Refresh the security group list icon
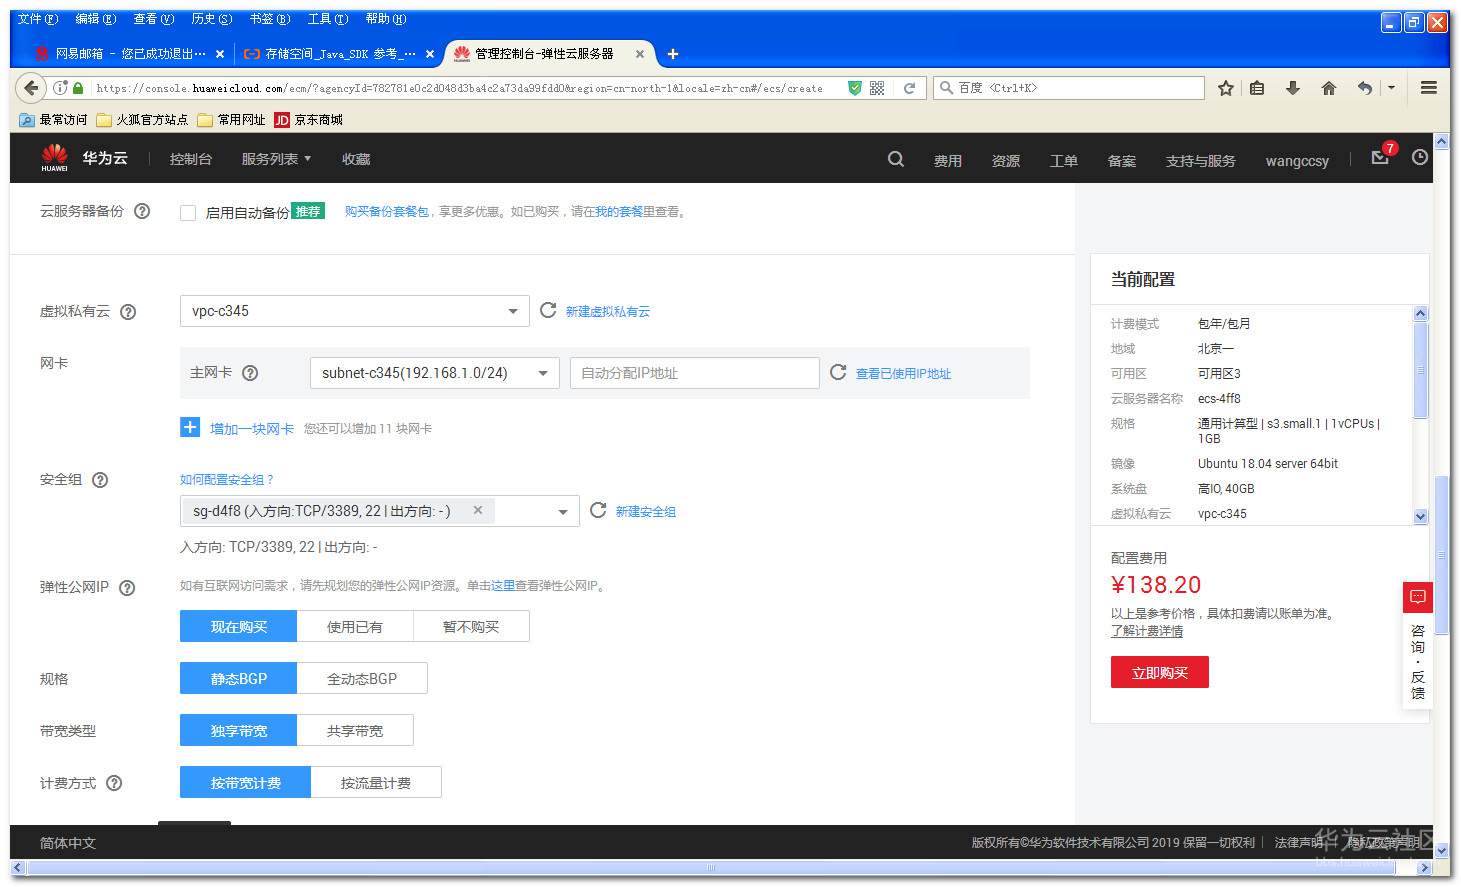 pos(598,510)
